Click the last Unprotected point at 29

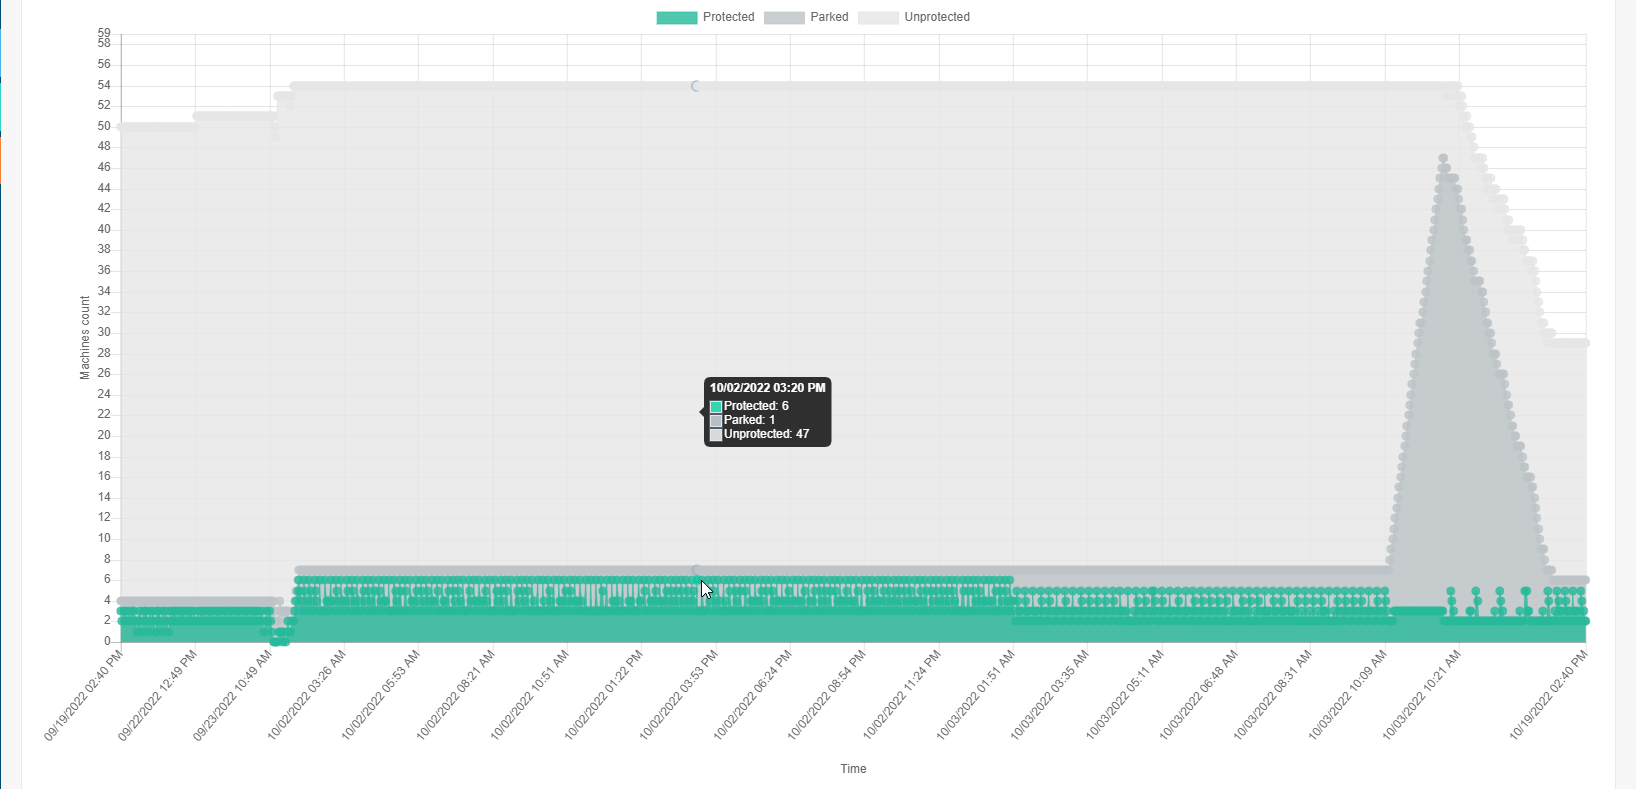click(x=1585, y=343)
